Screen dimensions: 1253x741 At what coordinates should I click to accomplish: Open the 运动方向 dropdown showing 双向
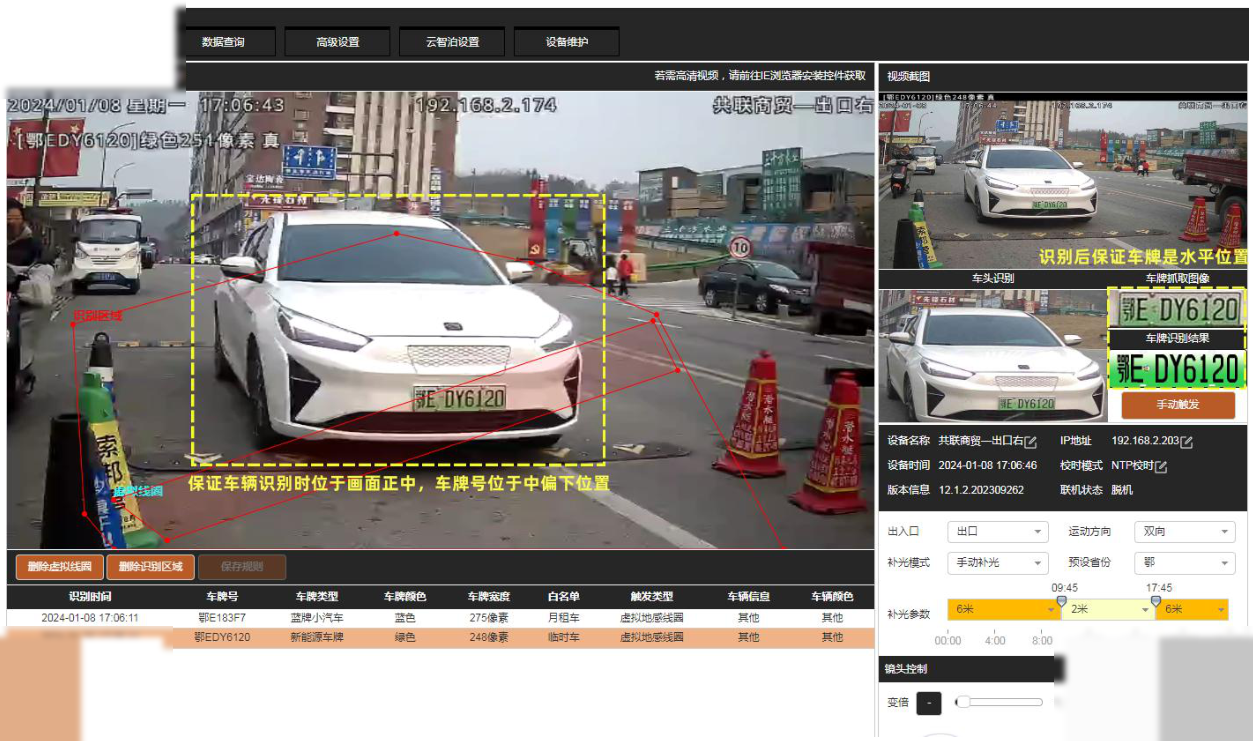(1185, 532)
